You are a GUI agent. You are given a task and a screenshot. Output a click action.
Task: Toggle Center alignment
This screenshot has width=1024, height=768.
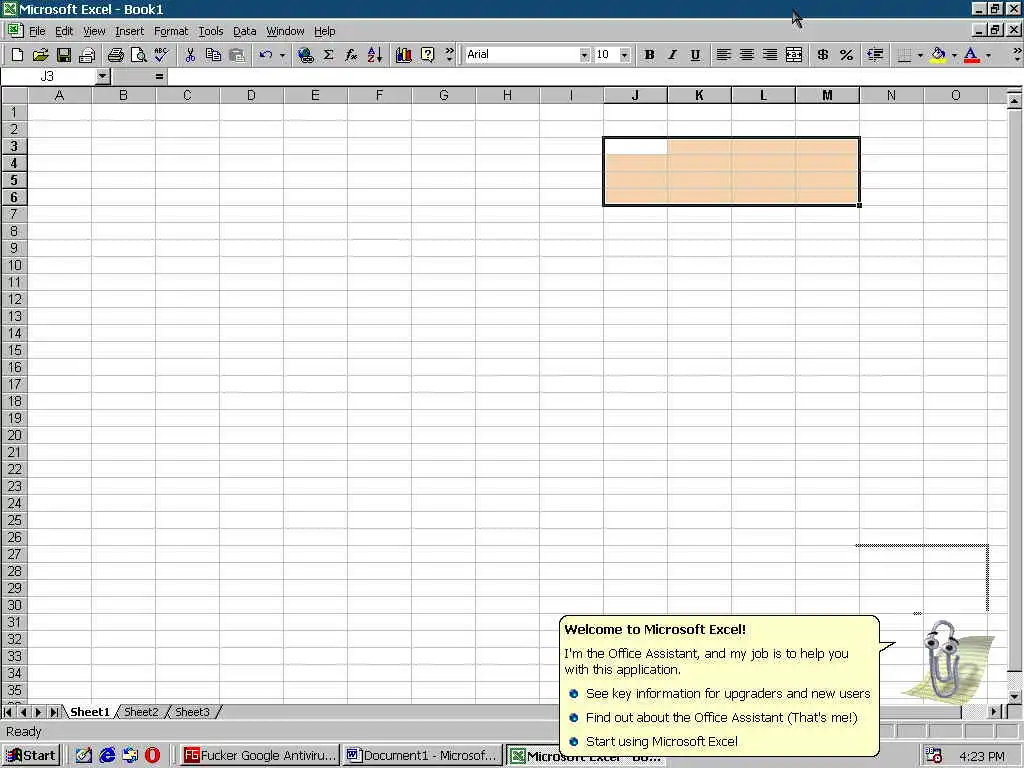pos(747,55)
